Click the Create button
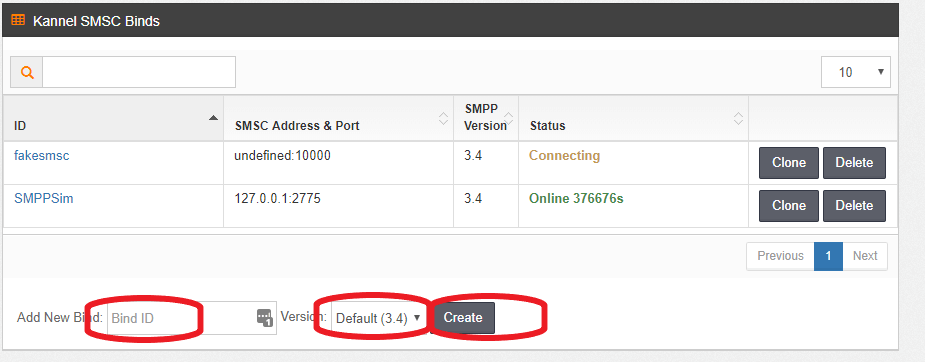This screenshot has height=362, width=925. pyautogui.click(x=463, y=318)
